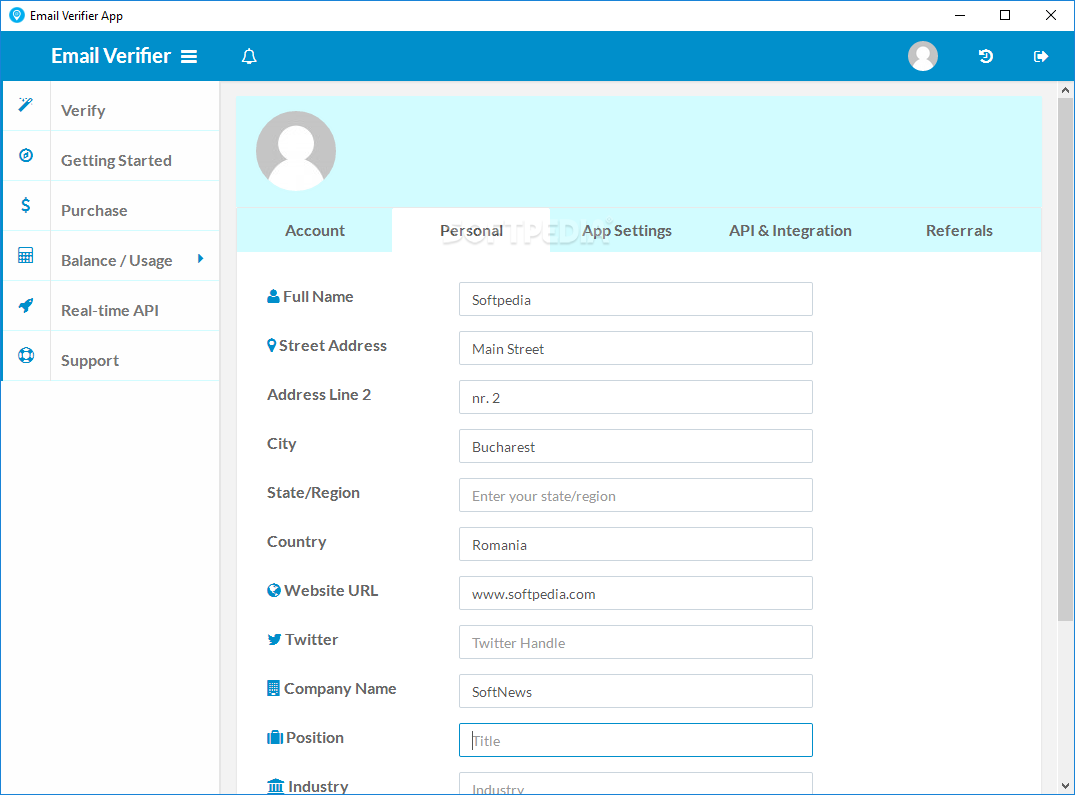Click the Address Line 2 field
The image size is (1075, 795).
tap(636, 398)
